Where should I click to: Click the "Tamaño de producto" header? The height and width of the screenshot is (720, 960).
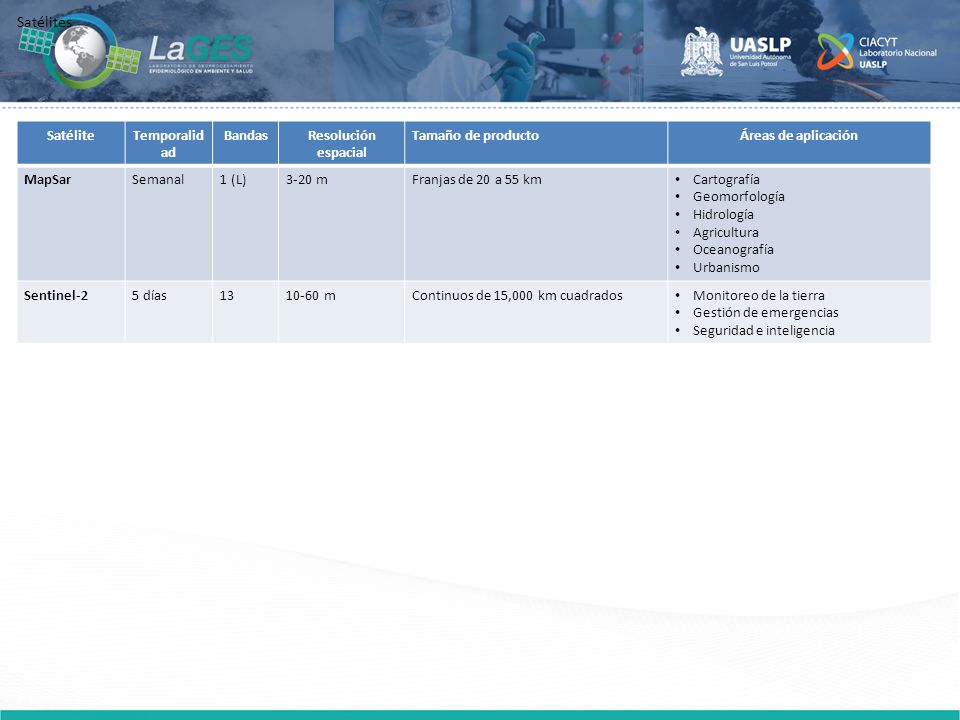pos(536,143)
